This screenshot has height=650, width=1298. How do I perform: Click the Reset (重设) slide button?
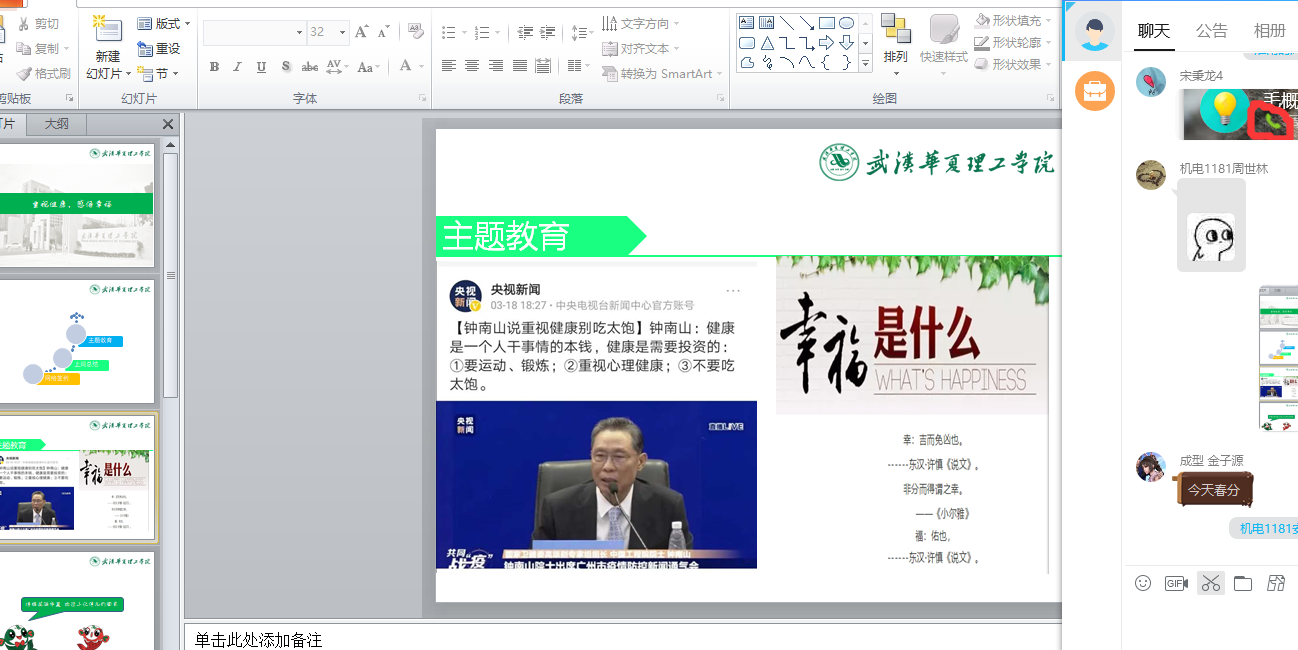(160, 48)
